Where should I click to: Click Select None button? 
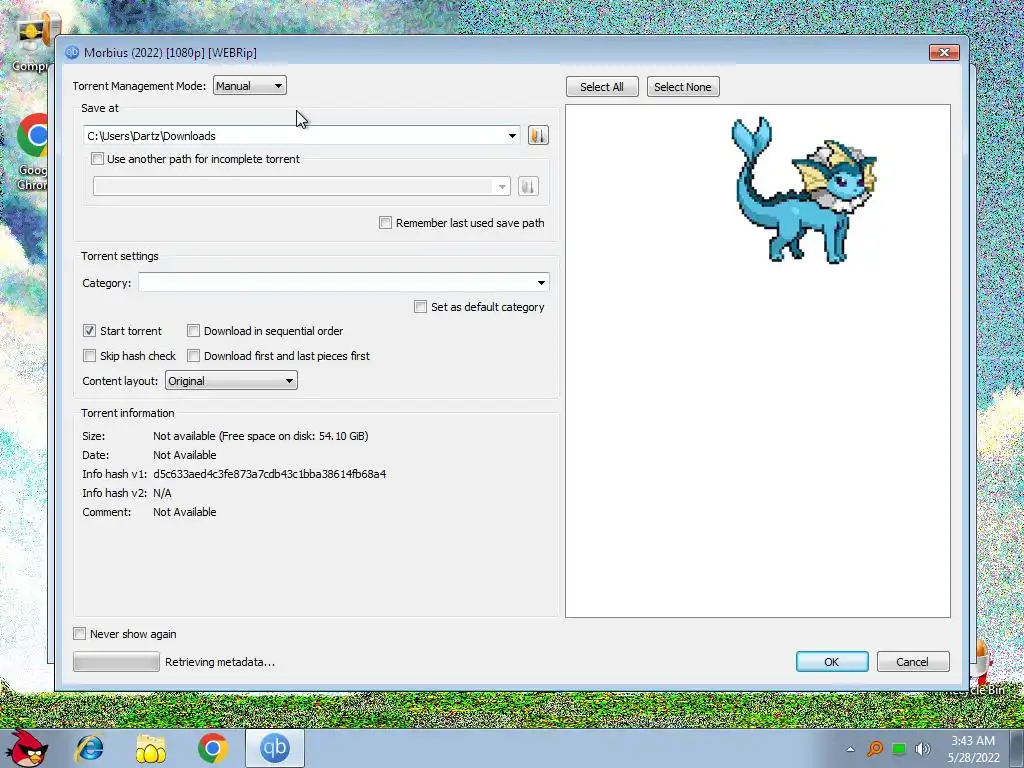pos(683,87)
